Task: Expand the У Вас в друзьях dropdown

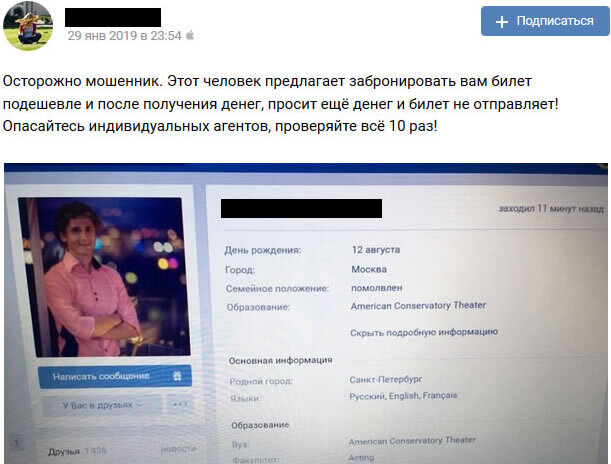Action: [x=101, y=405]
